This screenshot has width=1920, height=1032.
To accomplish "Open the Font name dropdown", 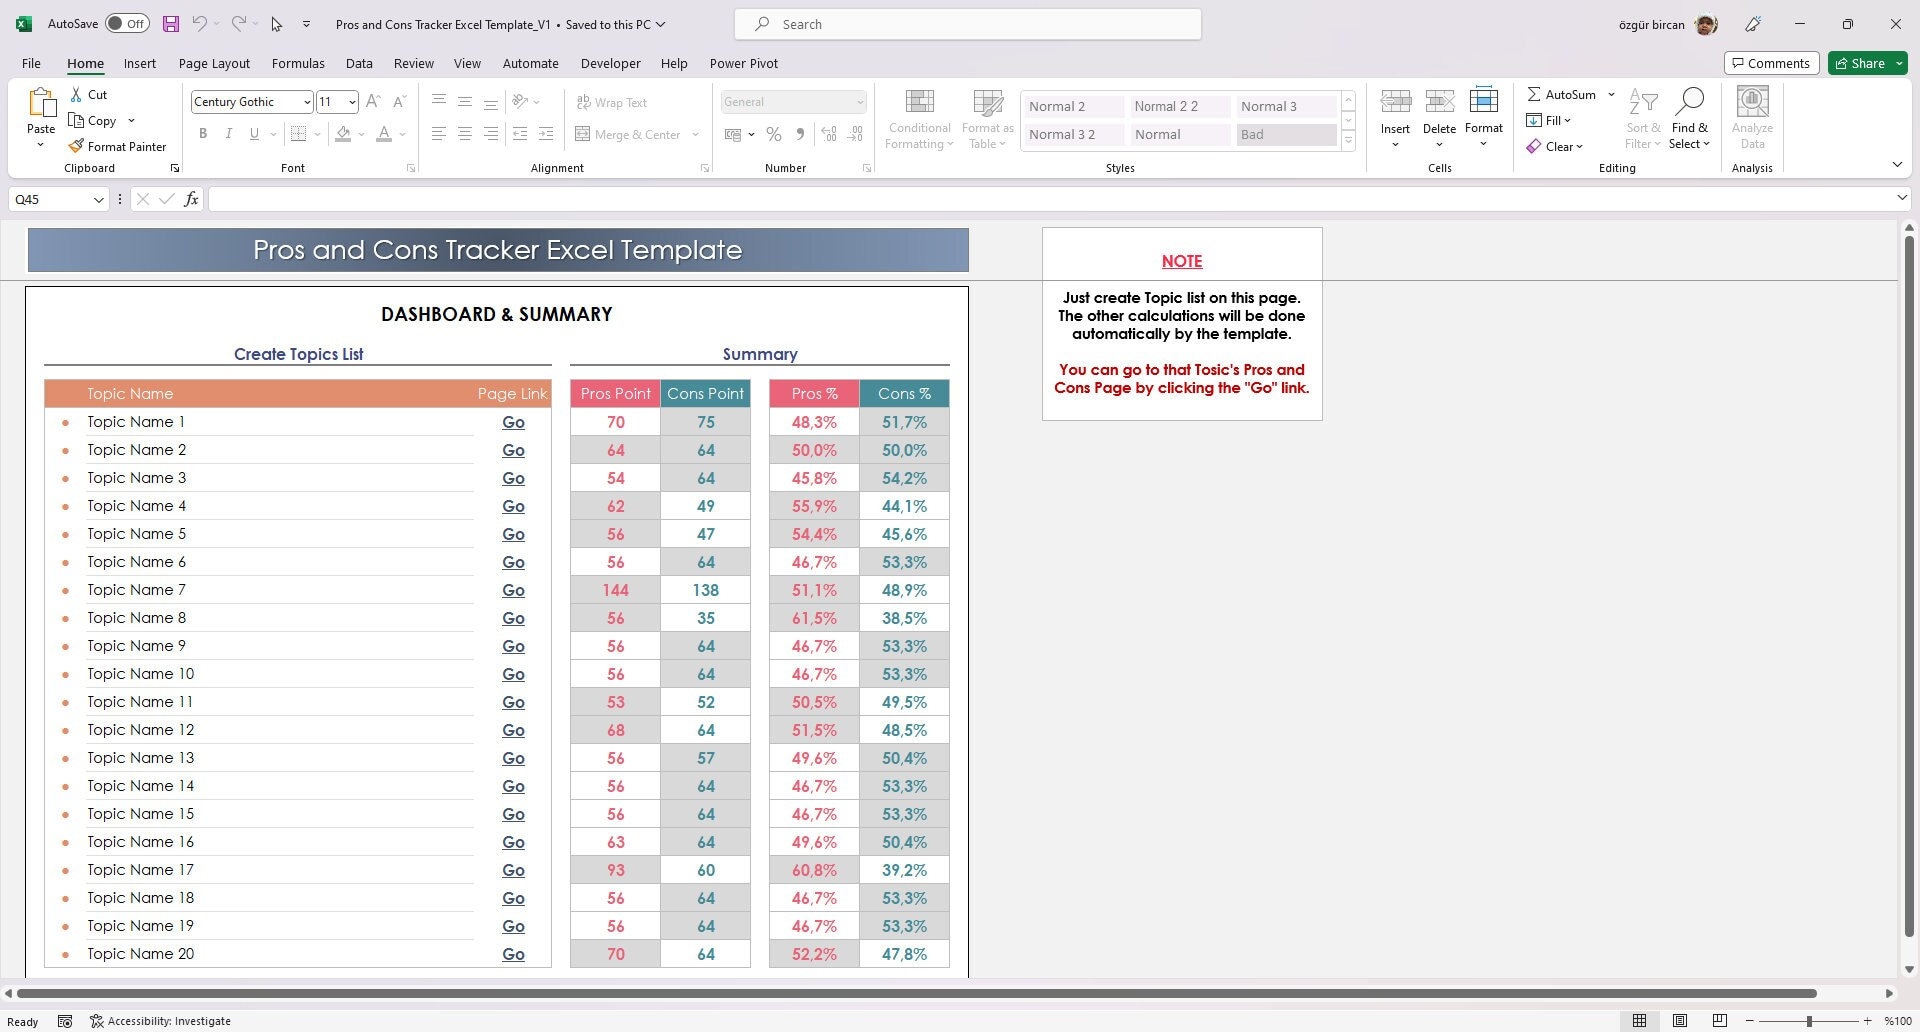I will click(x=307, y=101).
